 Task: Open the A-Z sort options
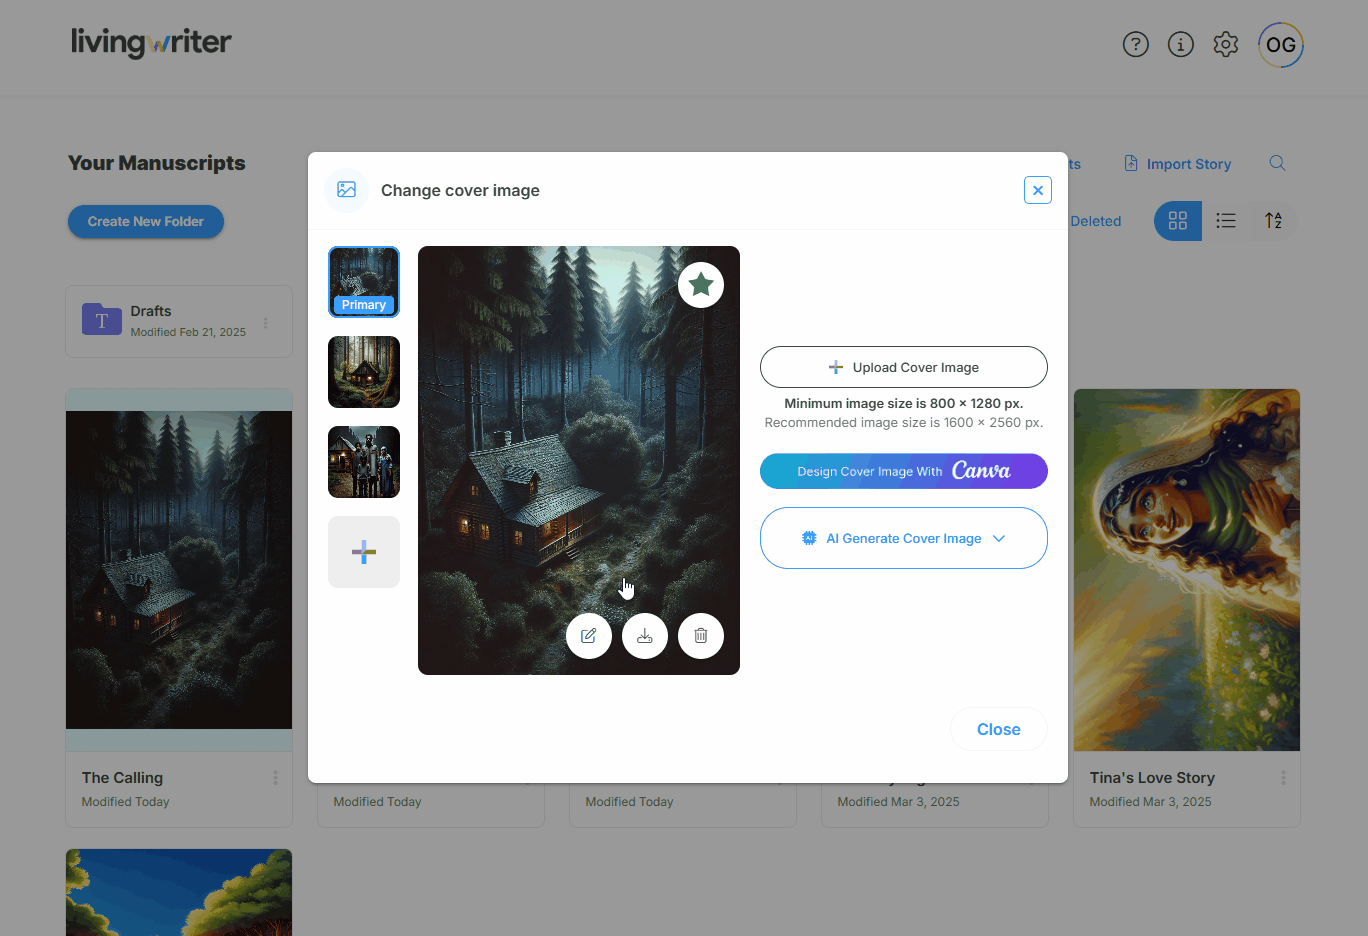coord(1273,221)
